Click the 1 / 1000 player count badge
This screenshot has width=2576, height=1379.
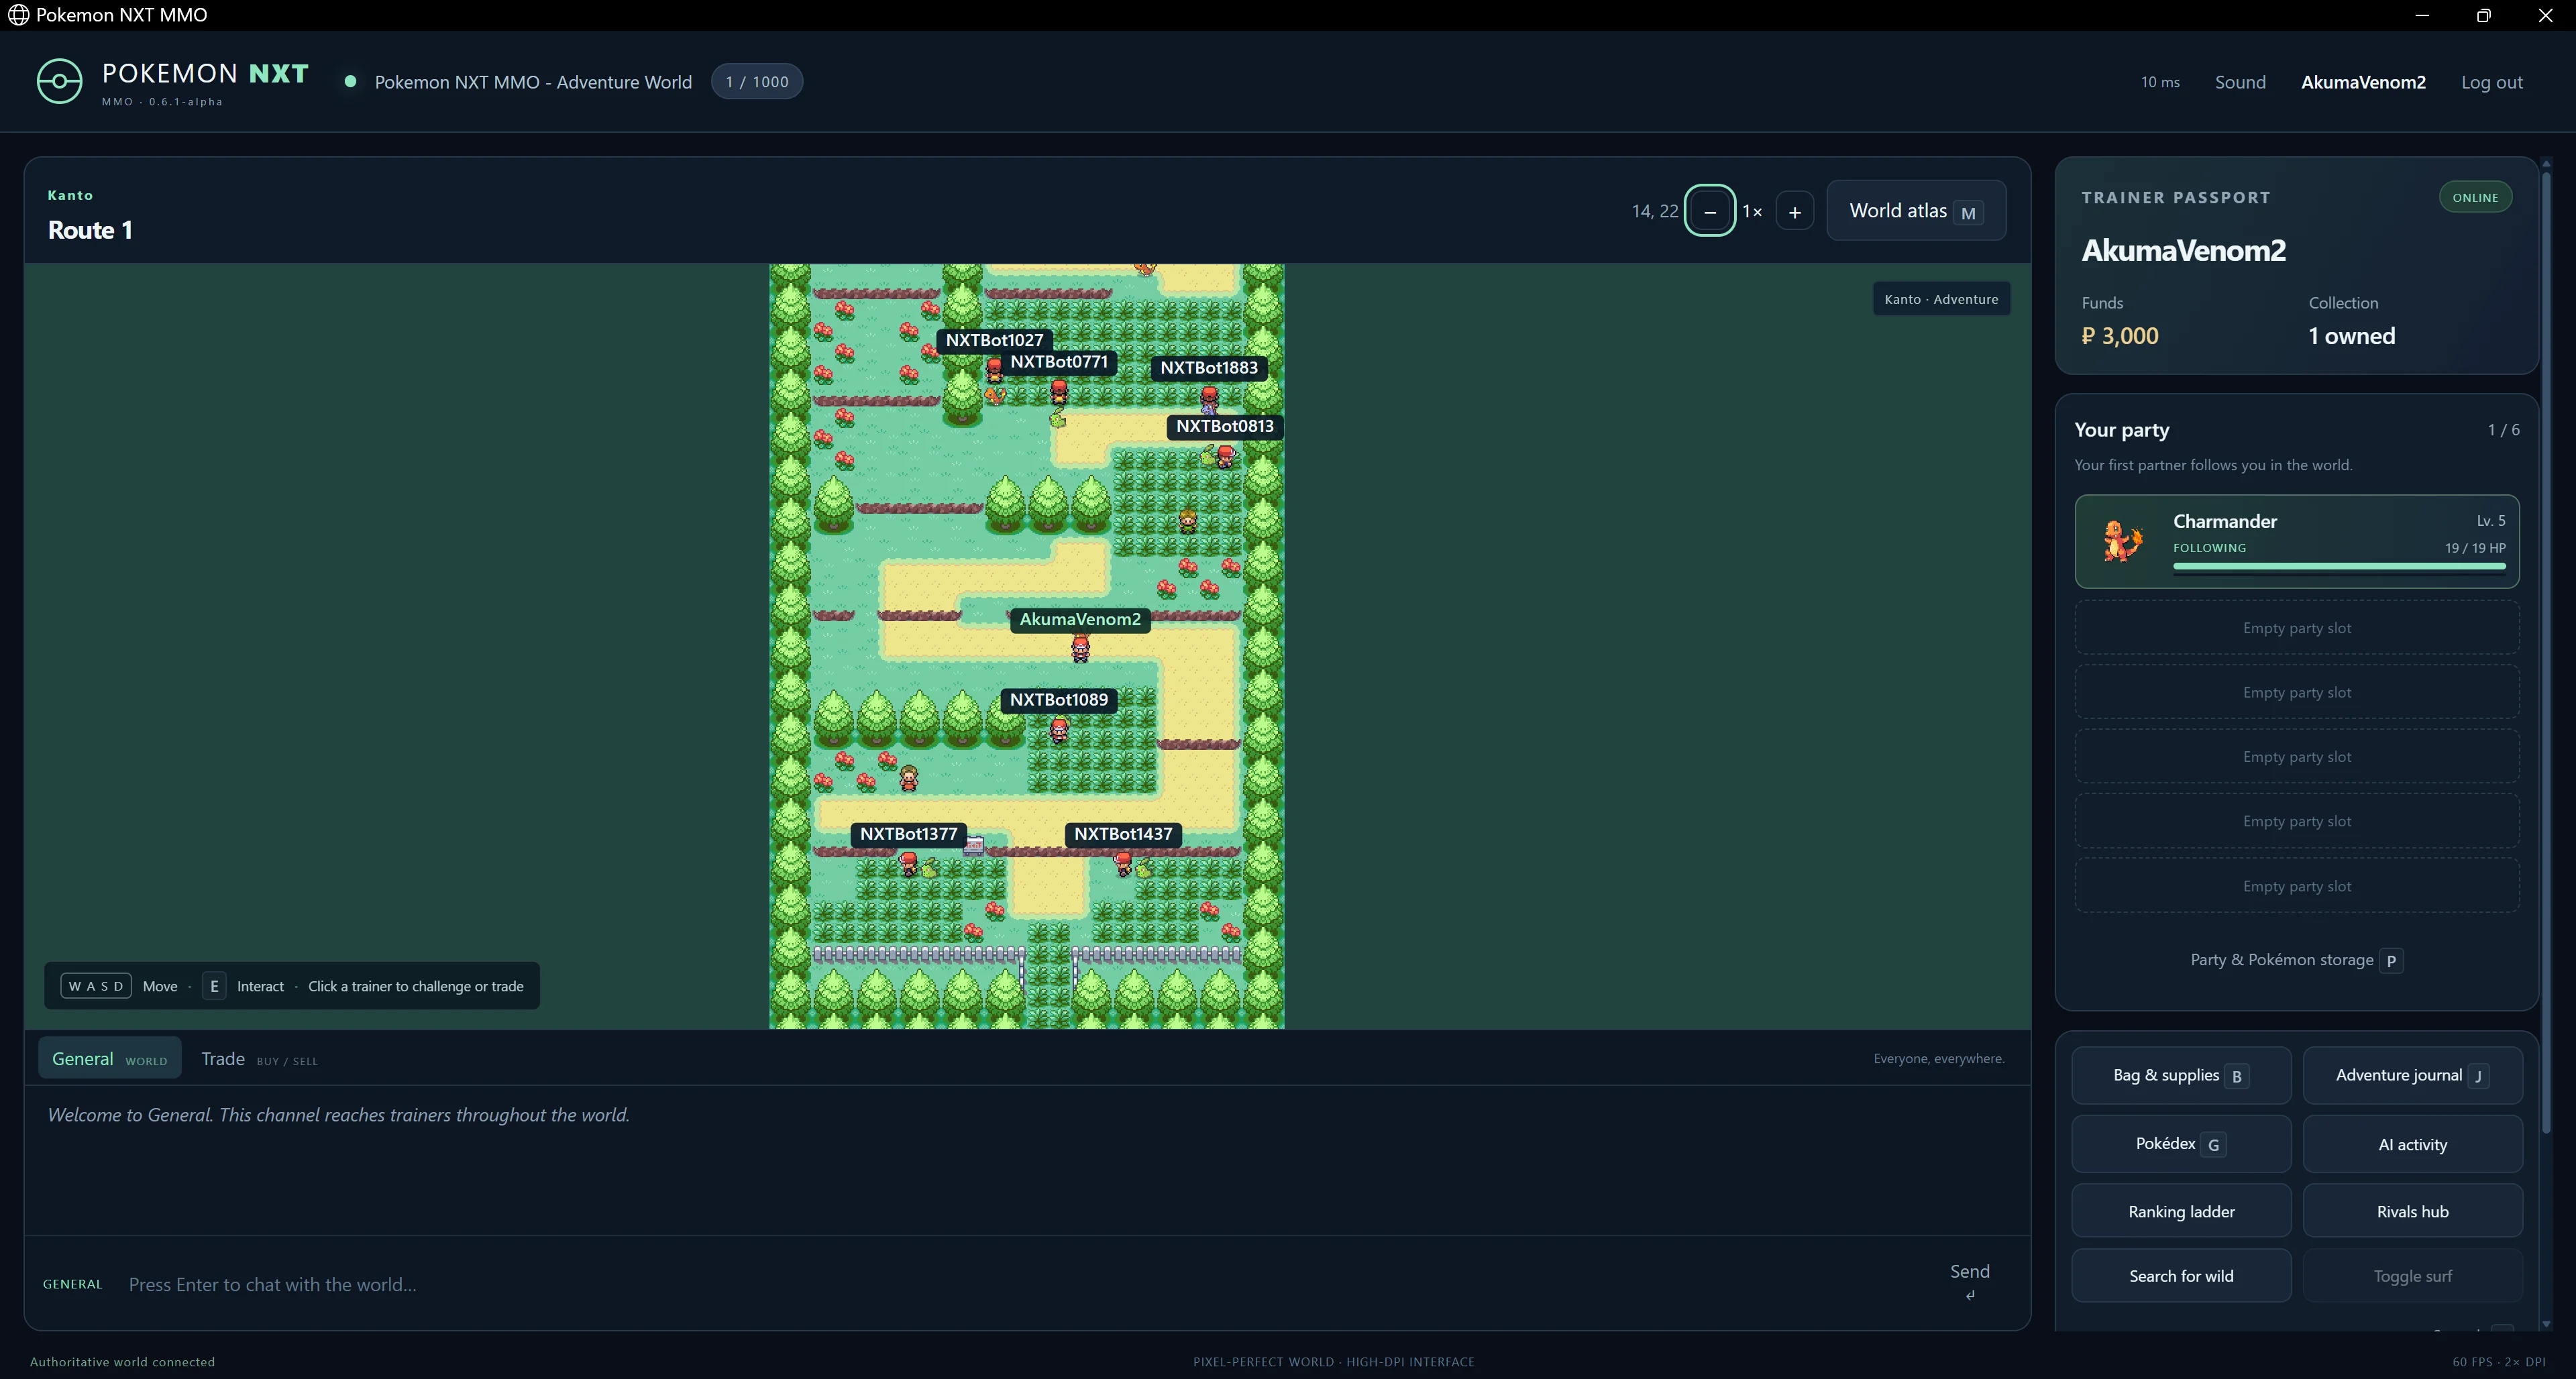757,82
